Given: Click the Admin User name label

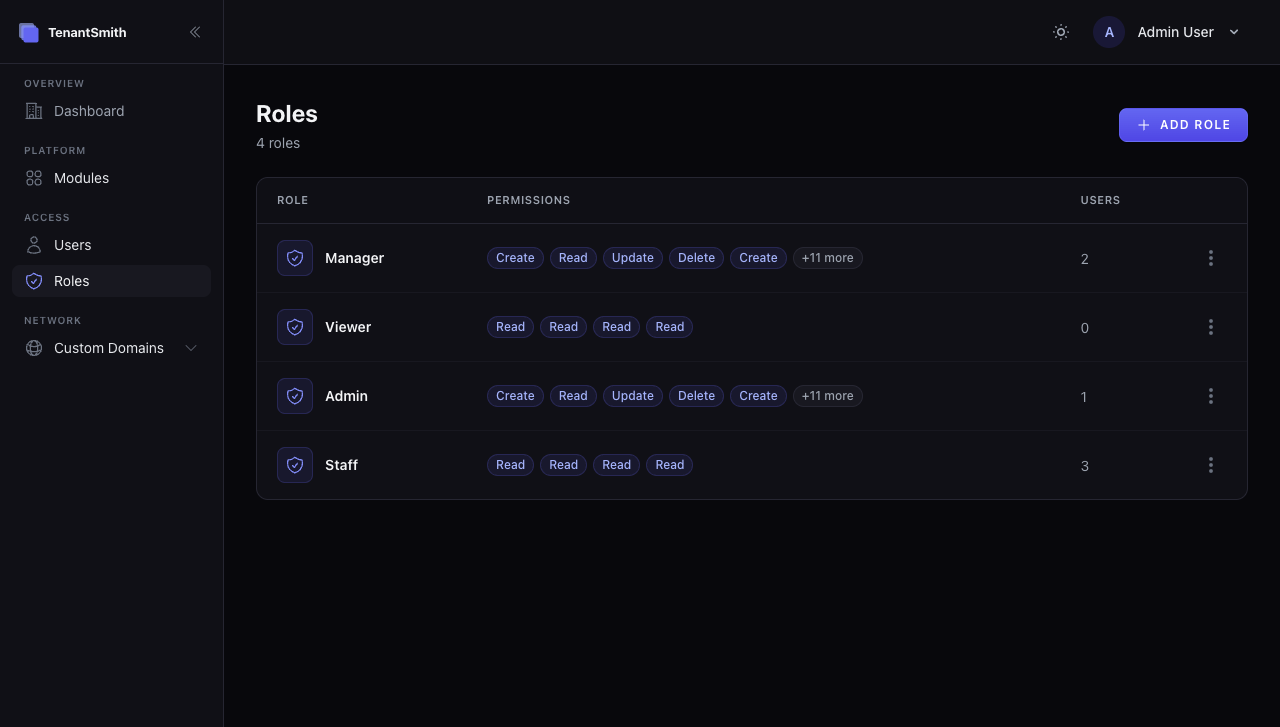Looking at the screenshot, I should pos(1176,32).
